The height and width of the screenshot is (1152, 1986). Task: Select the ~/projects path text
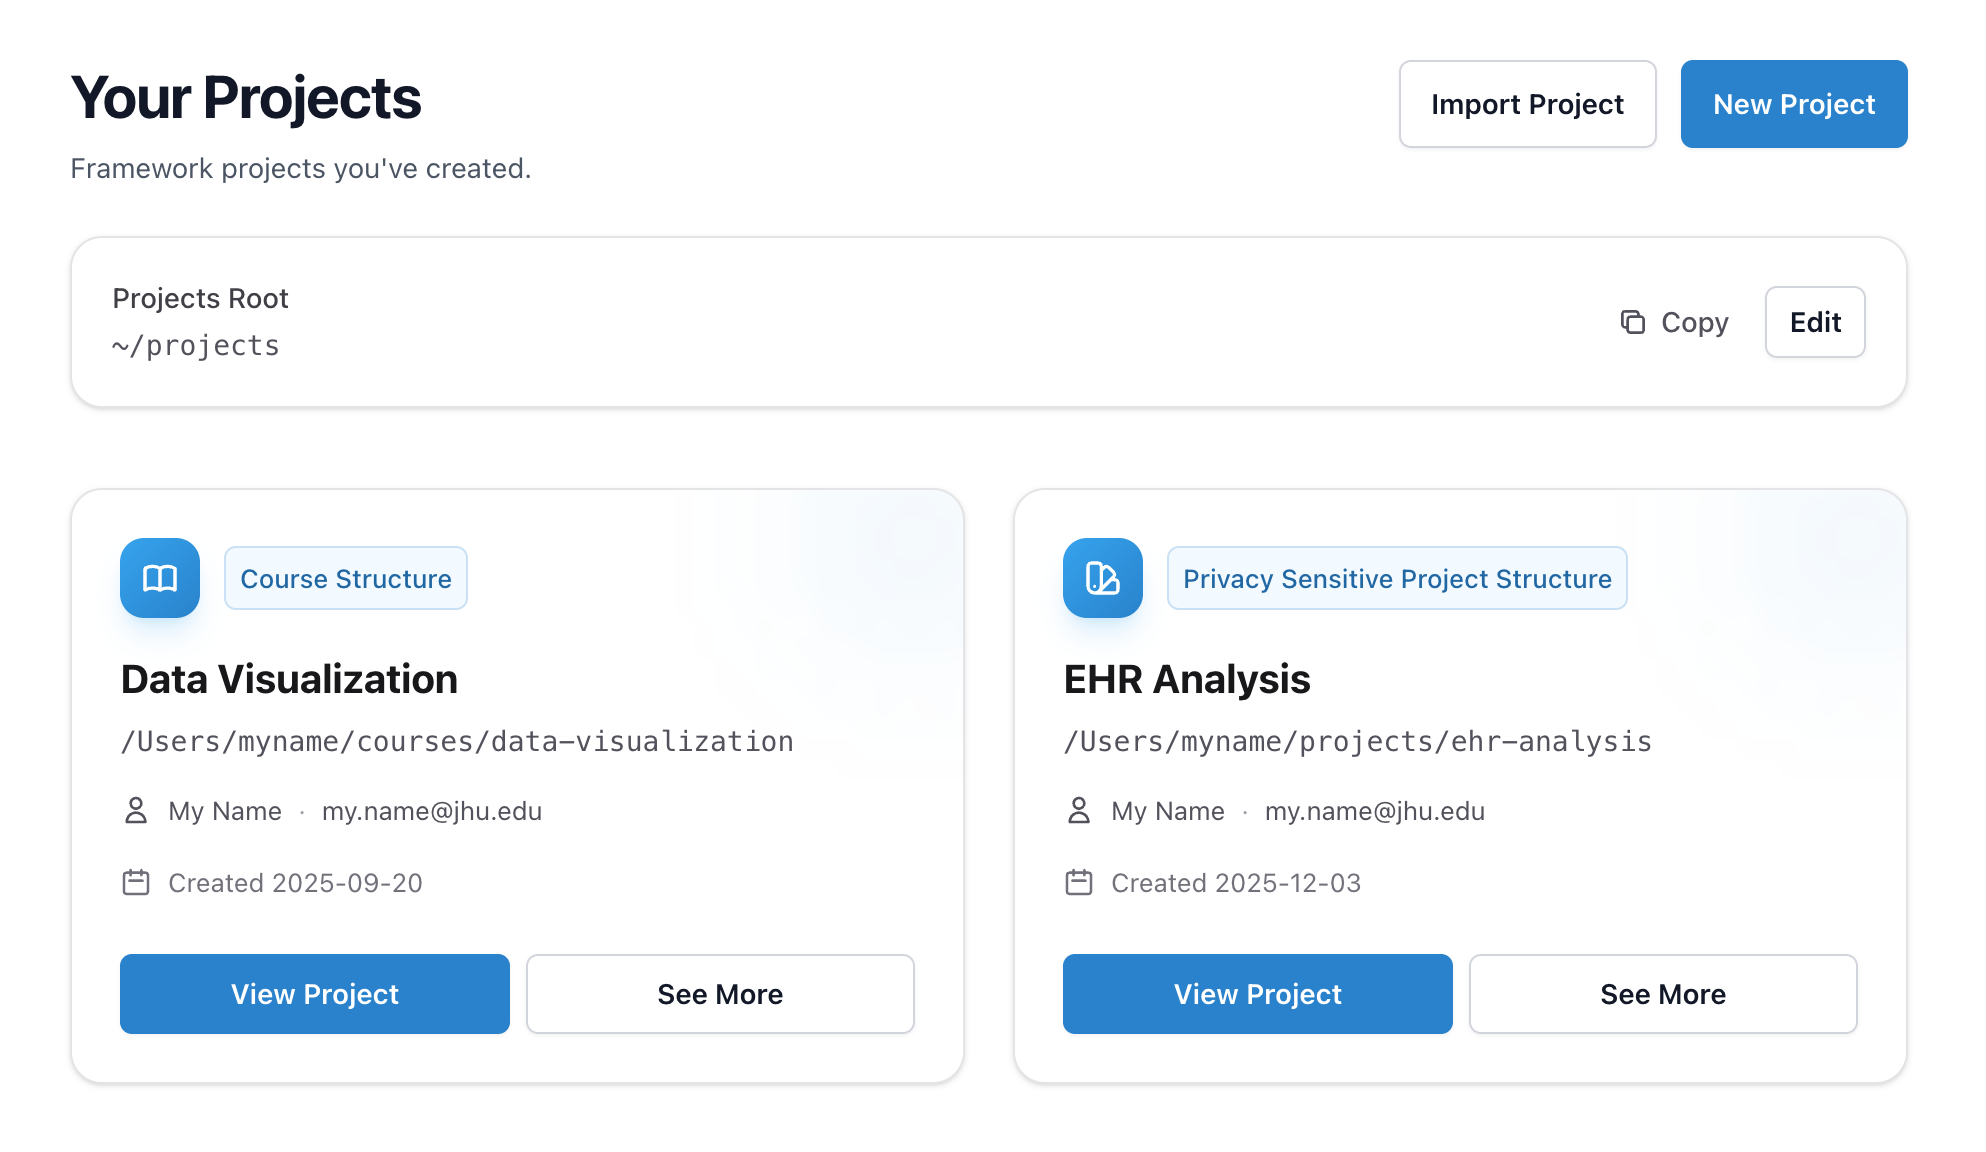pos(196,345)
